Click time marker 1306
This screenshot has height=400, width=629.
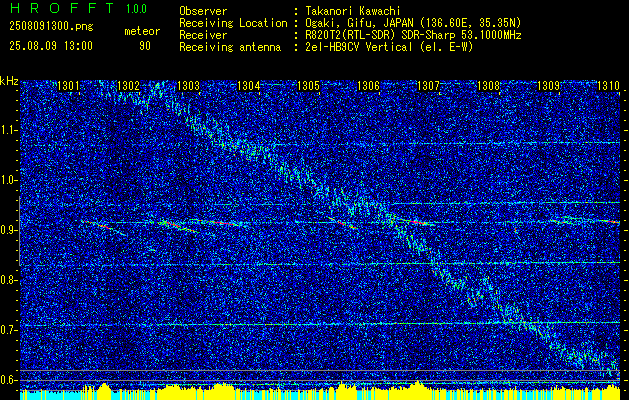(x=369, y=86)
